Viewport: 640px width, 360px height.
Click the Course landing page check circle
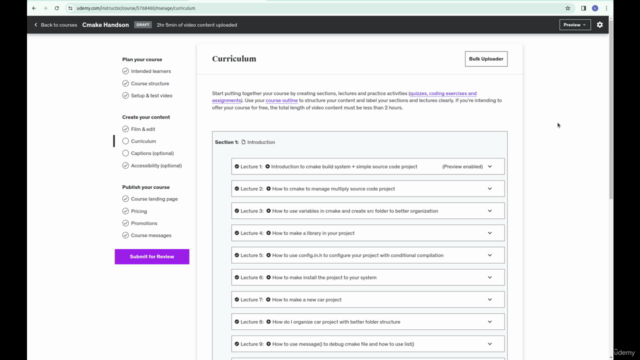125,199
